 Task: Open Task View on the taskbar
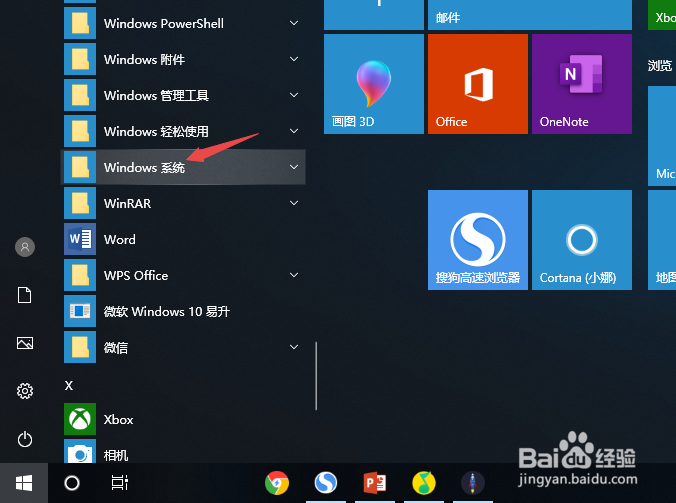pos(119,483)
